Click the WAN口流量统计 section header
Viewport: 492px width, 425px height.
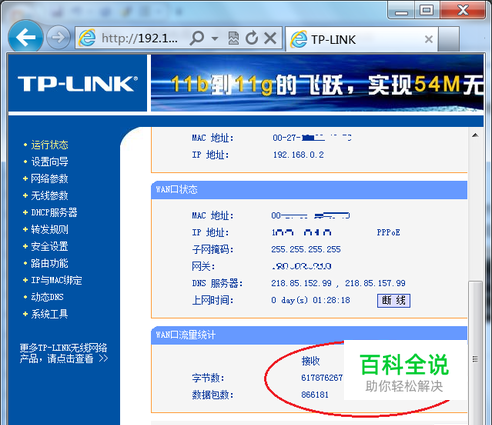(309, 335)
